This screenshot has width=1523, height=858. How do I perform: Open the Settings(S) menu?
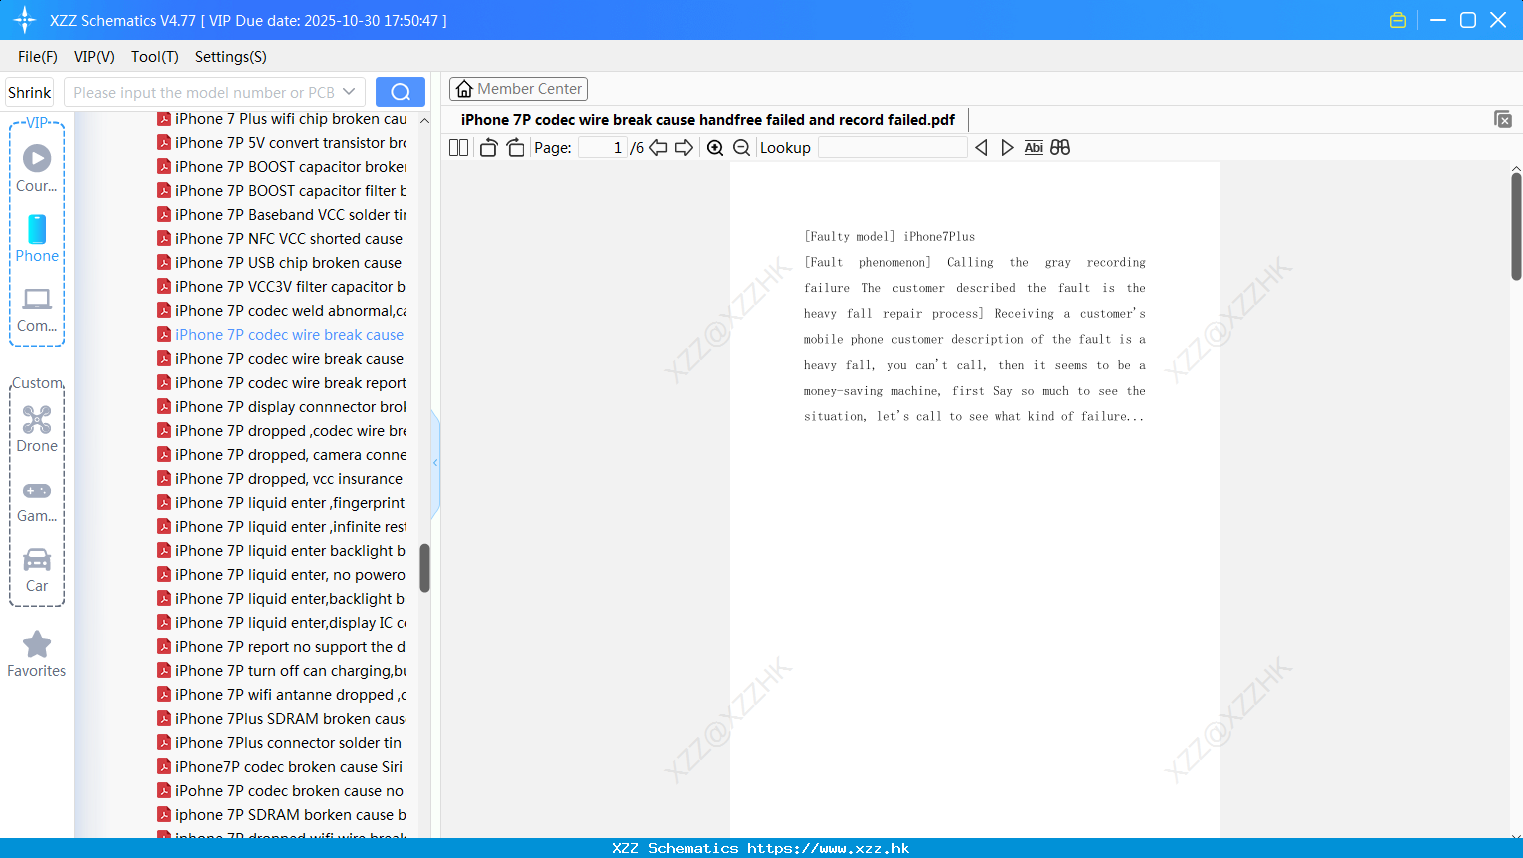point(231,57)
